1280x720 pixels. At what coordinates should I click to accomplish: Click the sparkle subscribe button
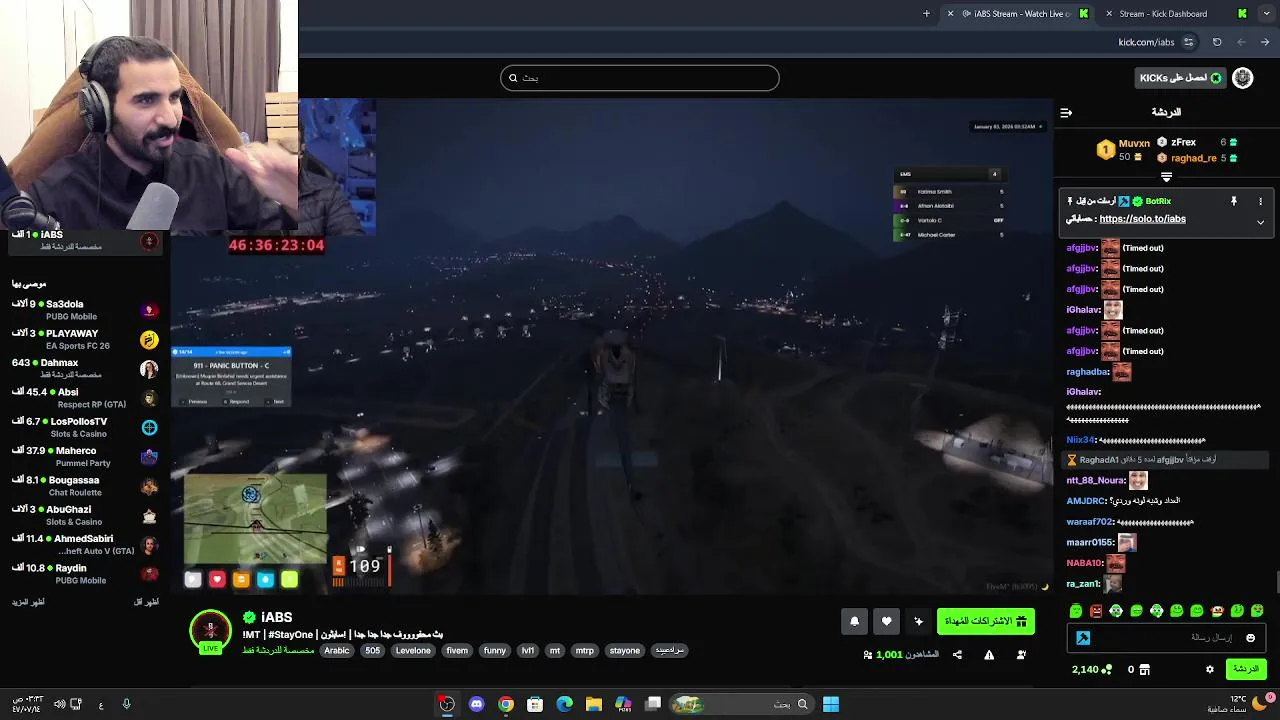coord(918,622)
